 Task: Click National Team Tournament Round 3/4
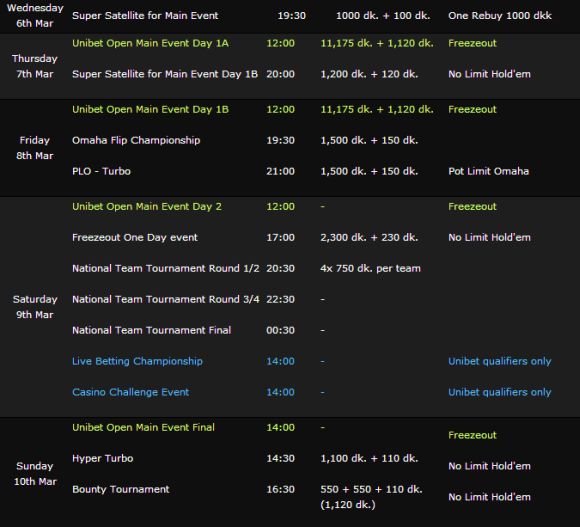[166, 299]
